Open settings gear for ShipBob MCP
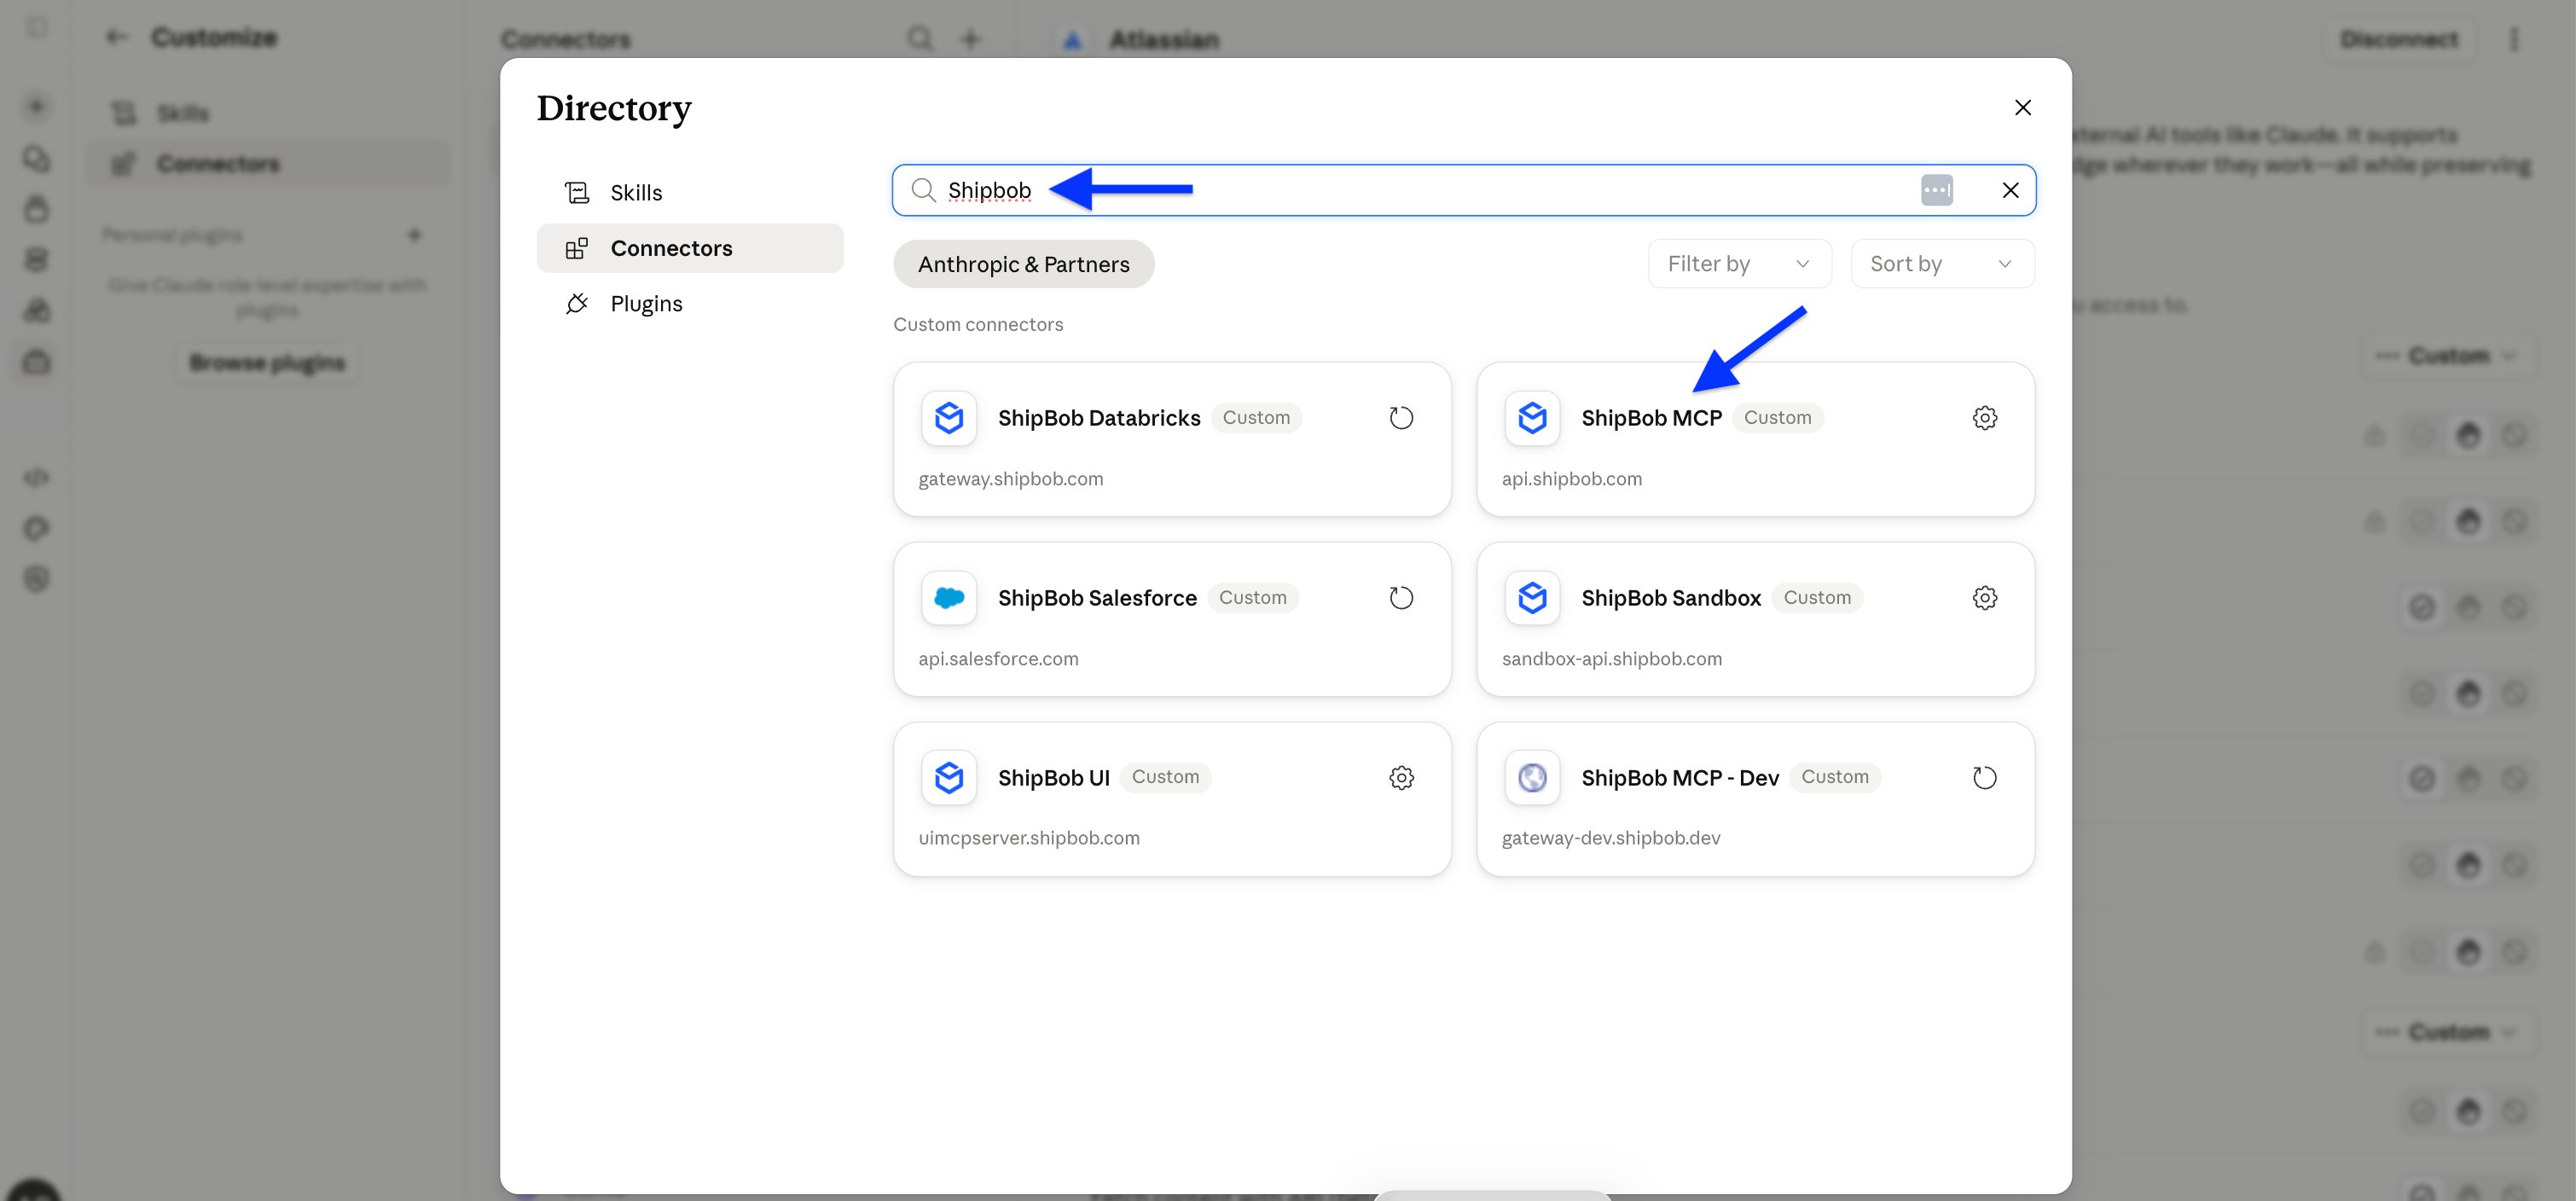The image size is (2576, 1201). pyautogui.click(x=1985, y=418)
